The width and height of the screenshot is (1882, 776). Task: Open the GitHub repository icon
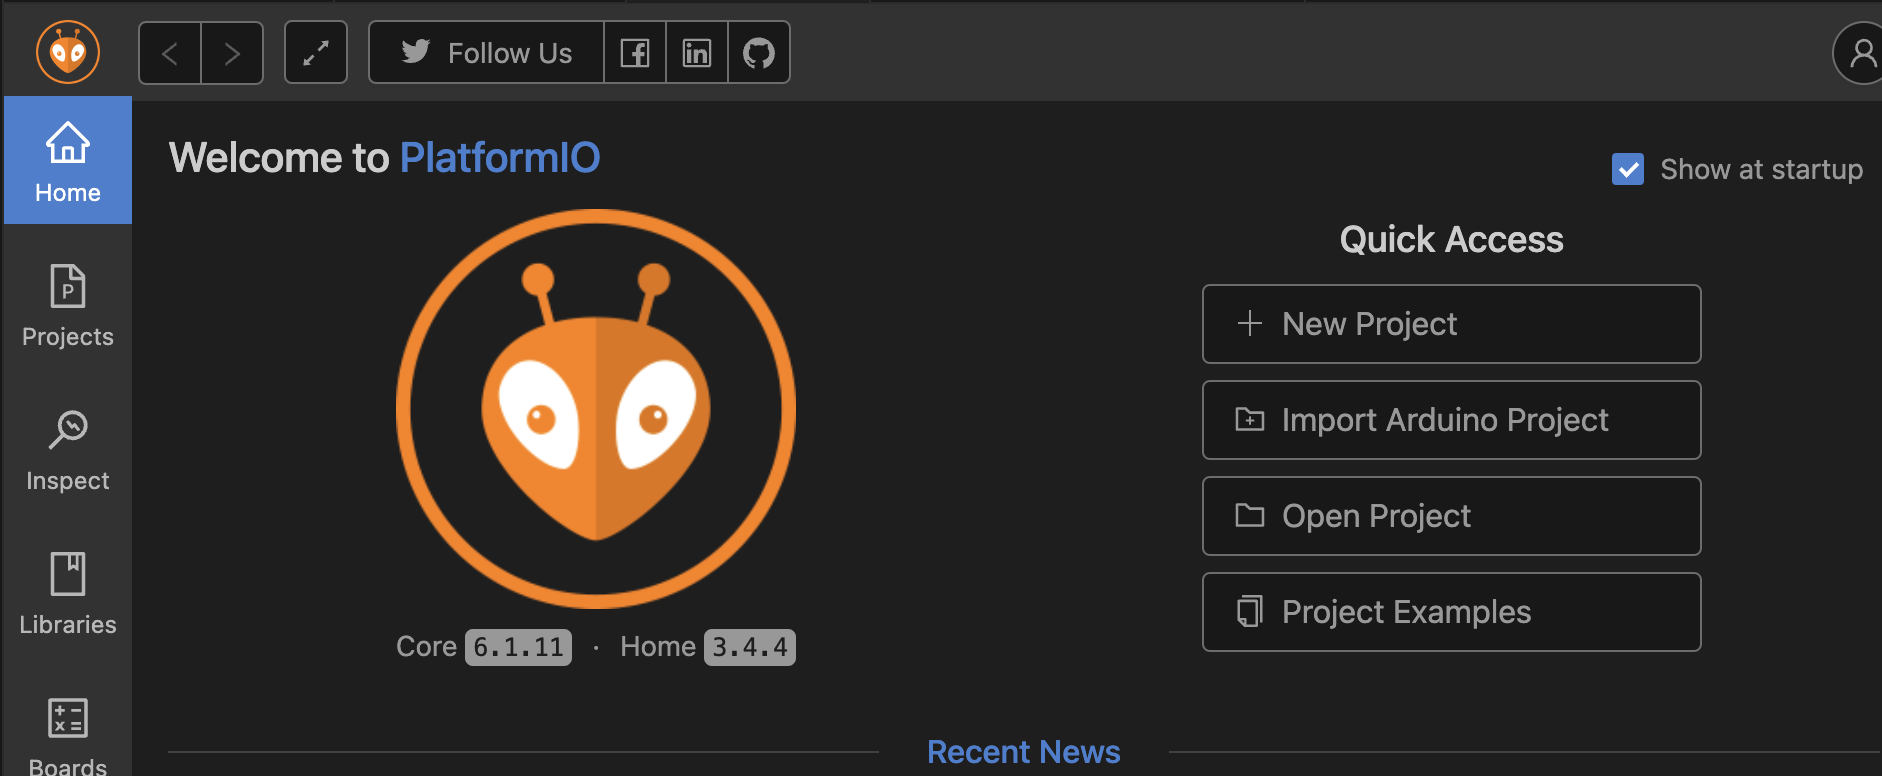pyautogui.click(x=759, y=53)
